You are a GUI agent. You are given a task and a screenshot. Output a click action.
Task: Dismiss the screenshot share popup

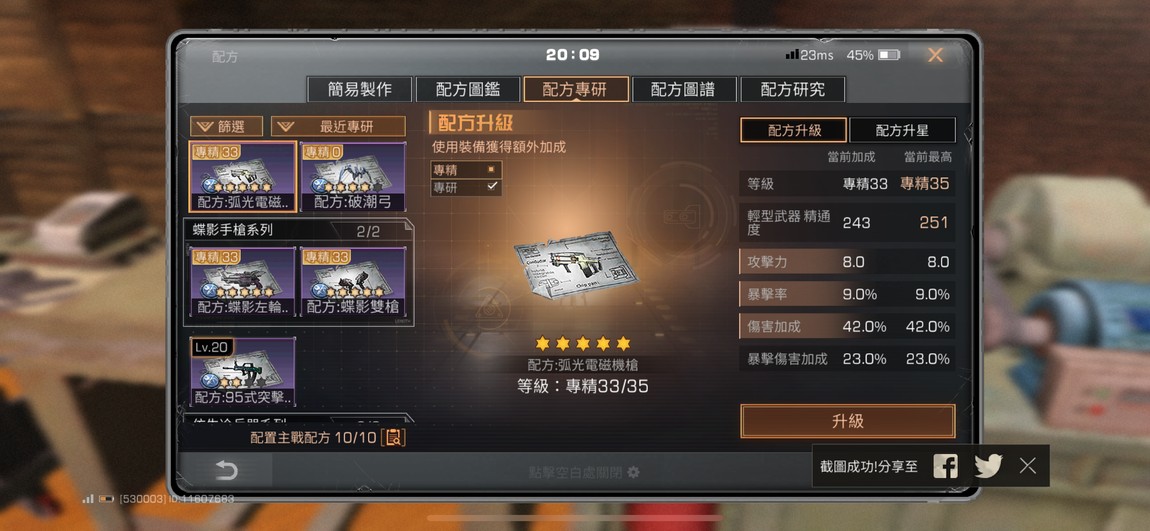pyautogui.click(x=1028, y=466)
